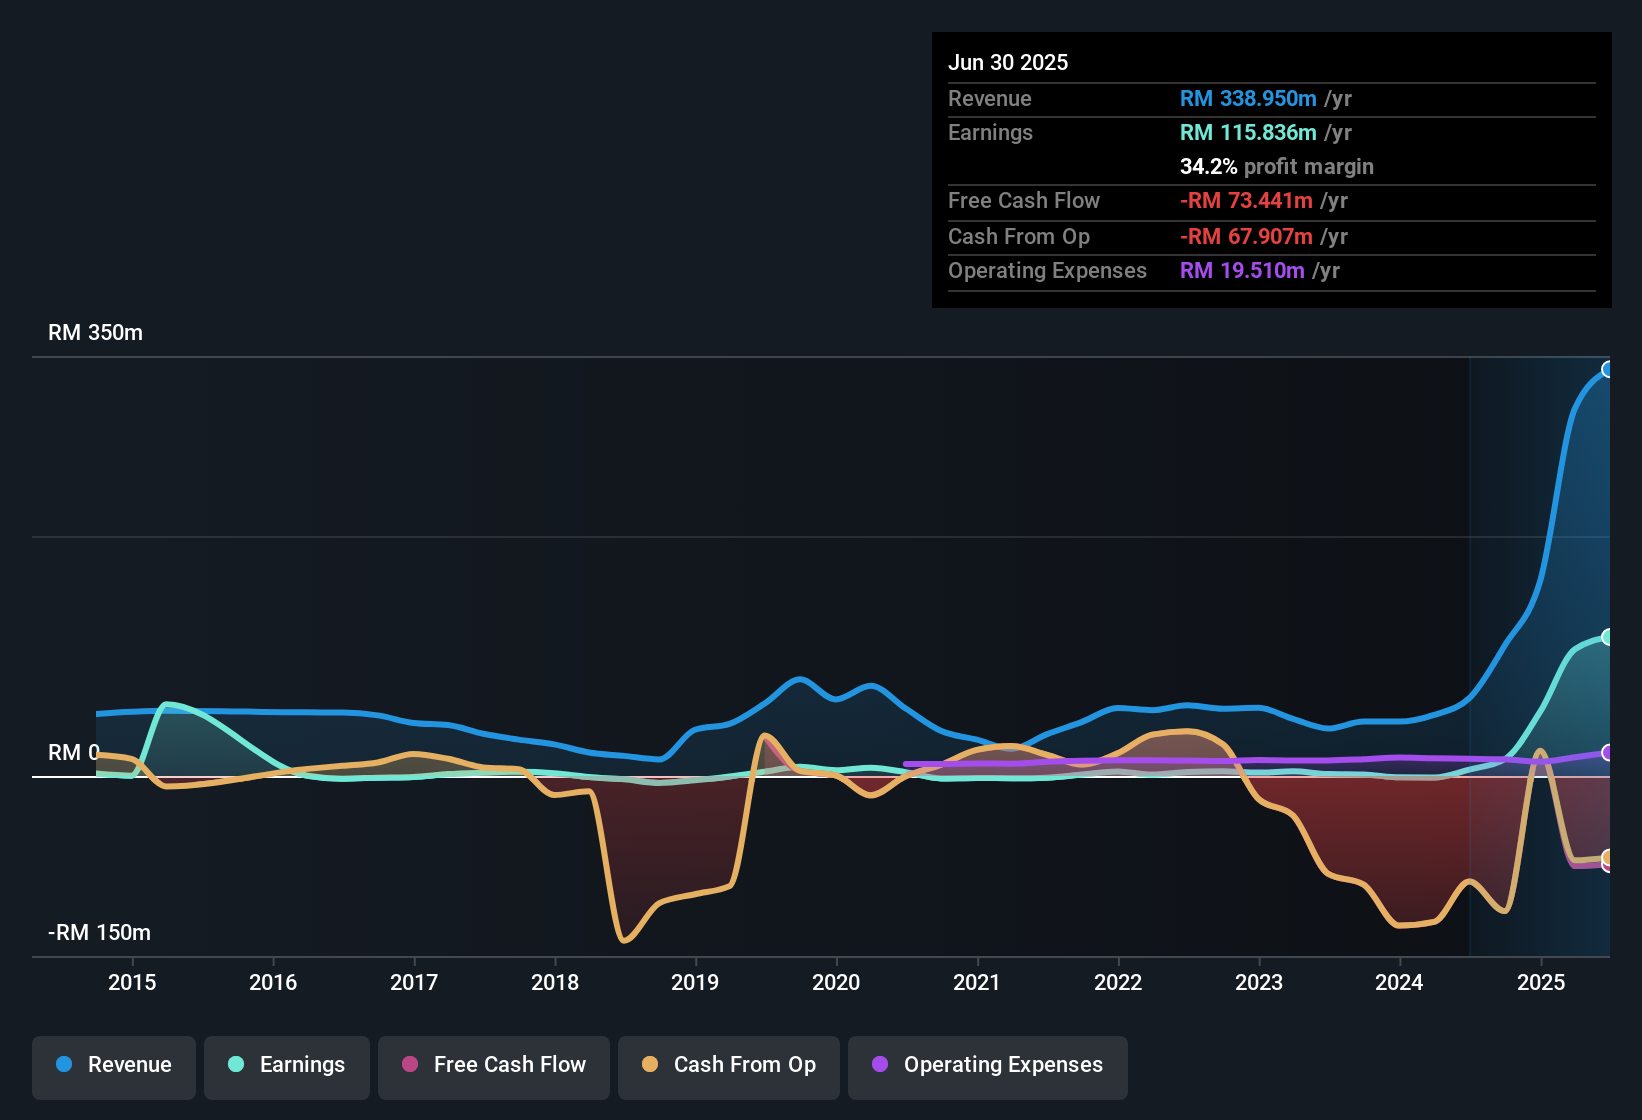Click the orange Cash From Op dot icon
1642x1120 pixels.
[650, 1065]
